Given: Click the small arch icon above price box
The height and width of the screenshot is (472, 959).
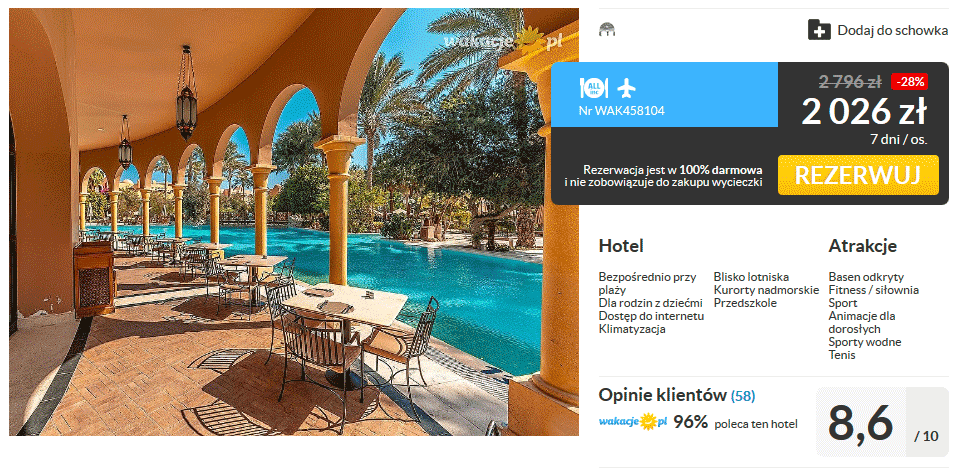Looking at the screenshot, I should [x=607, y=29].
